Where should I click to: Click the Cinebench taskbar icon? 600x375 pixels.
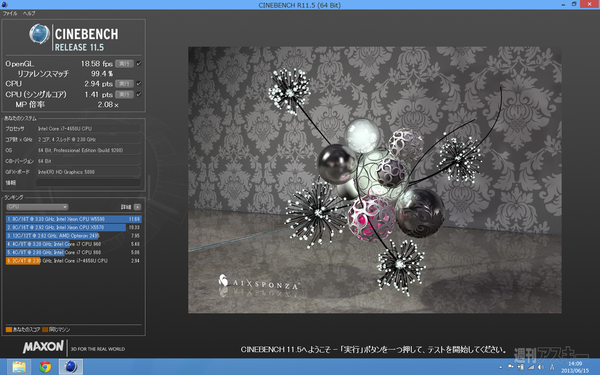point(71,367)
